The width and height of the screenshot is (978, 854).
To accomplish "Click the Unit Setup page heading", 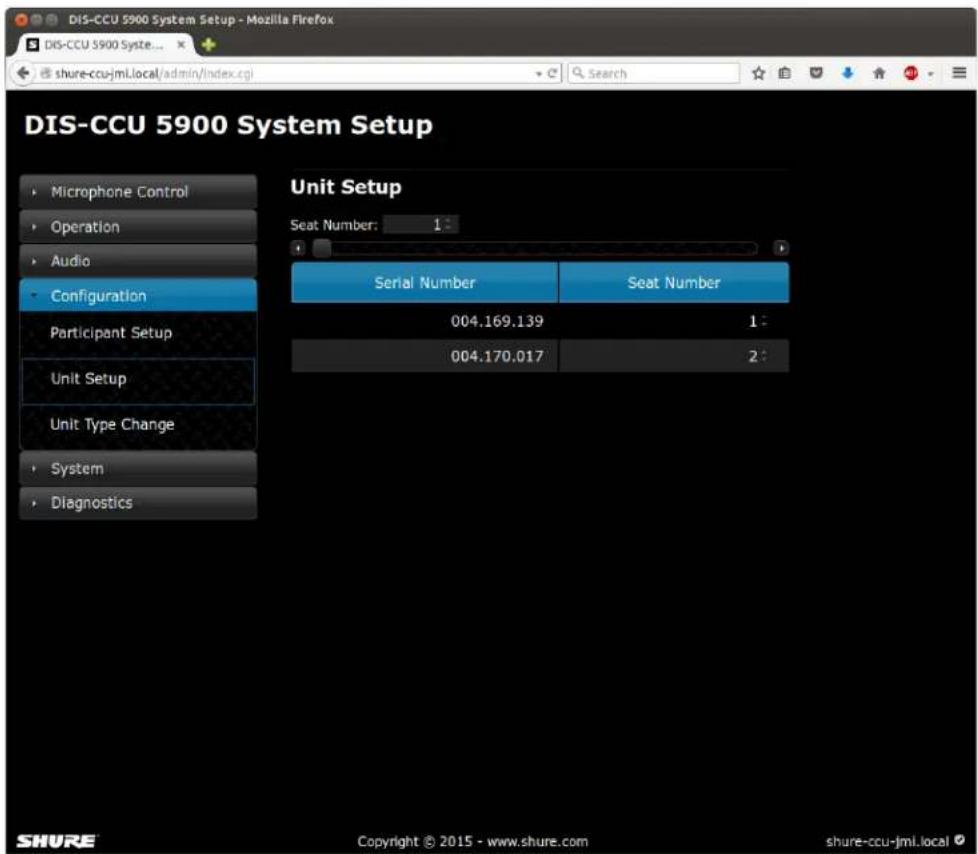I will point(346,187).
